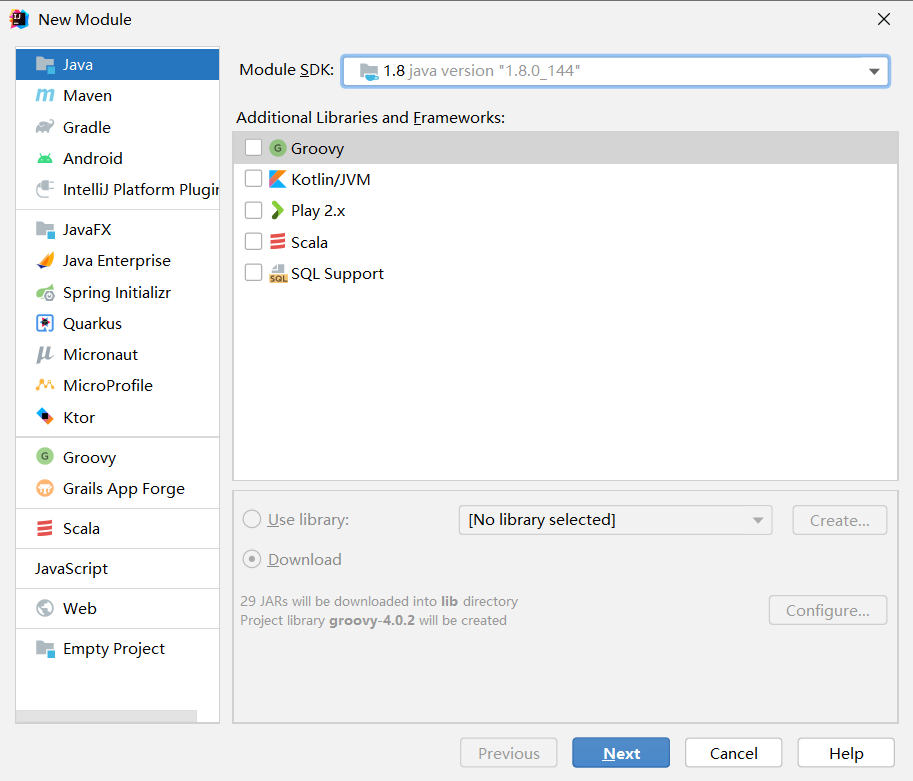Select MicroProfile in the sidebar list
The width and height of the screenshot is (913, 781).
(118, 385)
